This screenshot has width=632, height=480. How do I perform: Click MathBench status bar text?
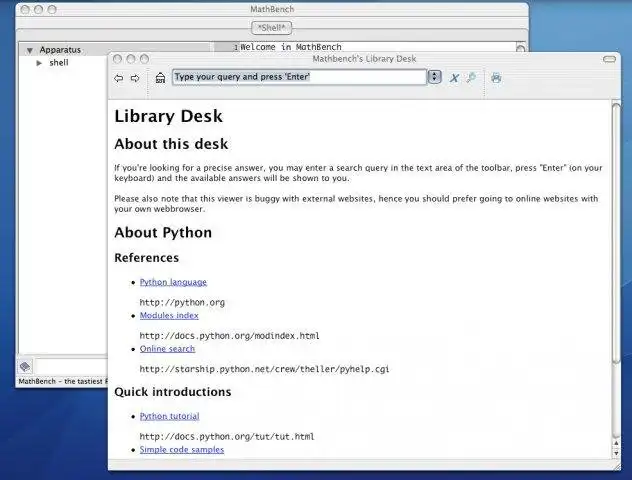(x=63, y=381)
